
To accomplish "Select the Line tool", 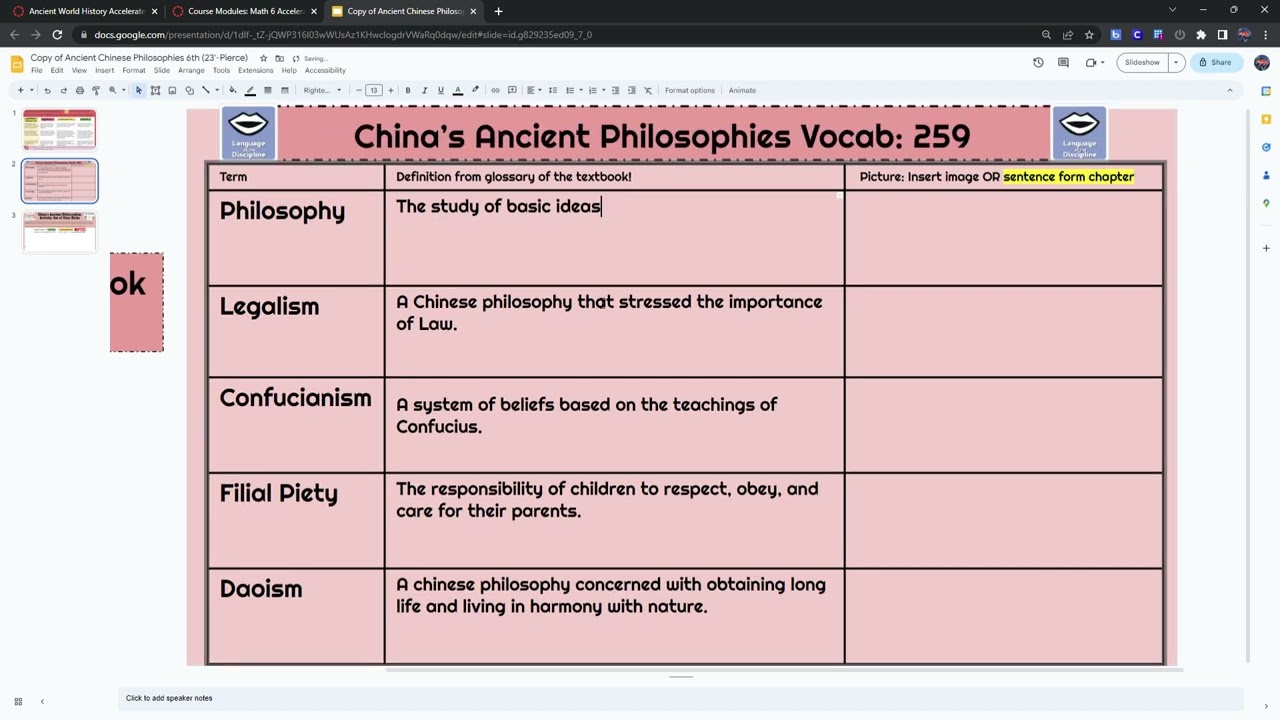I will tap(205, 90).
